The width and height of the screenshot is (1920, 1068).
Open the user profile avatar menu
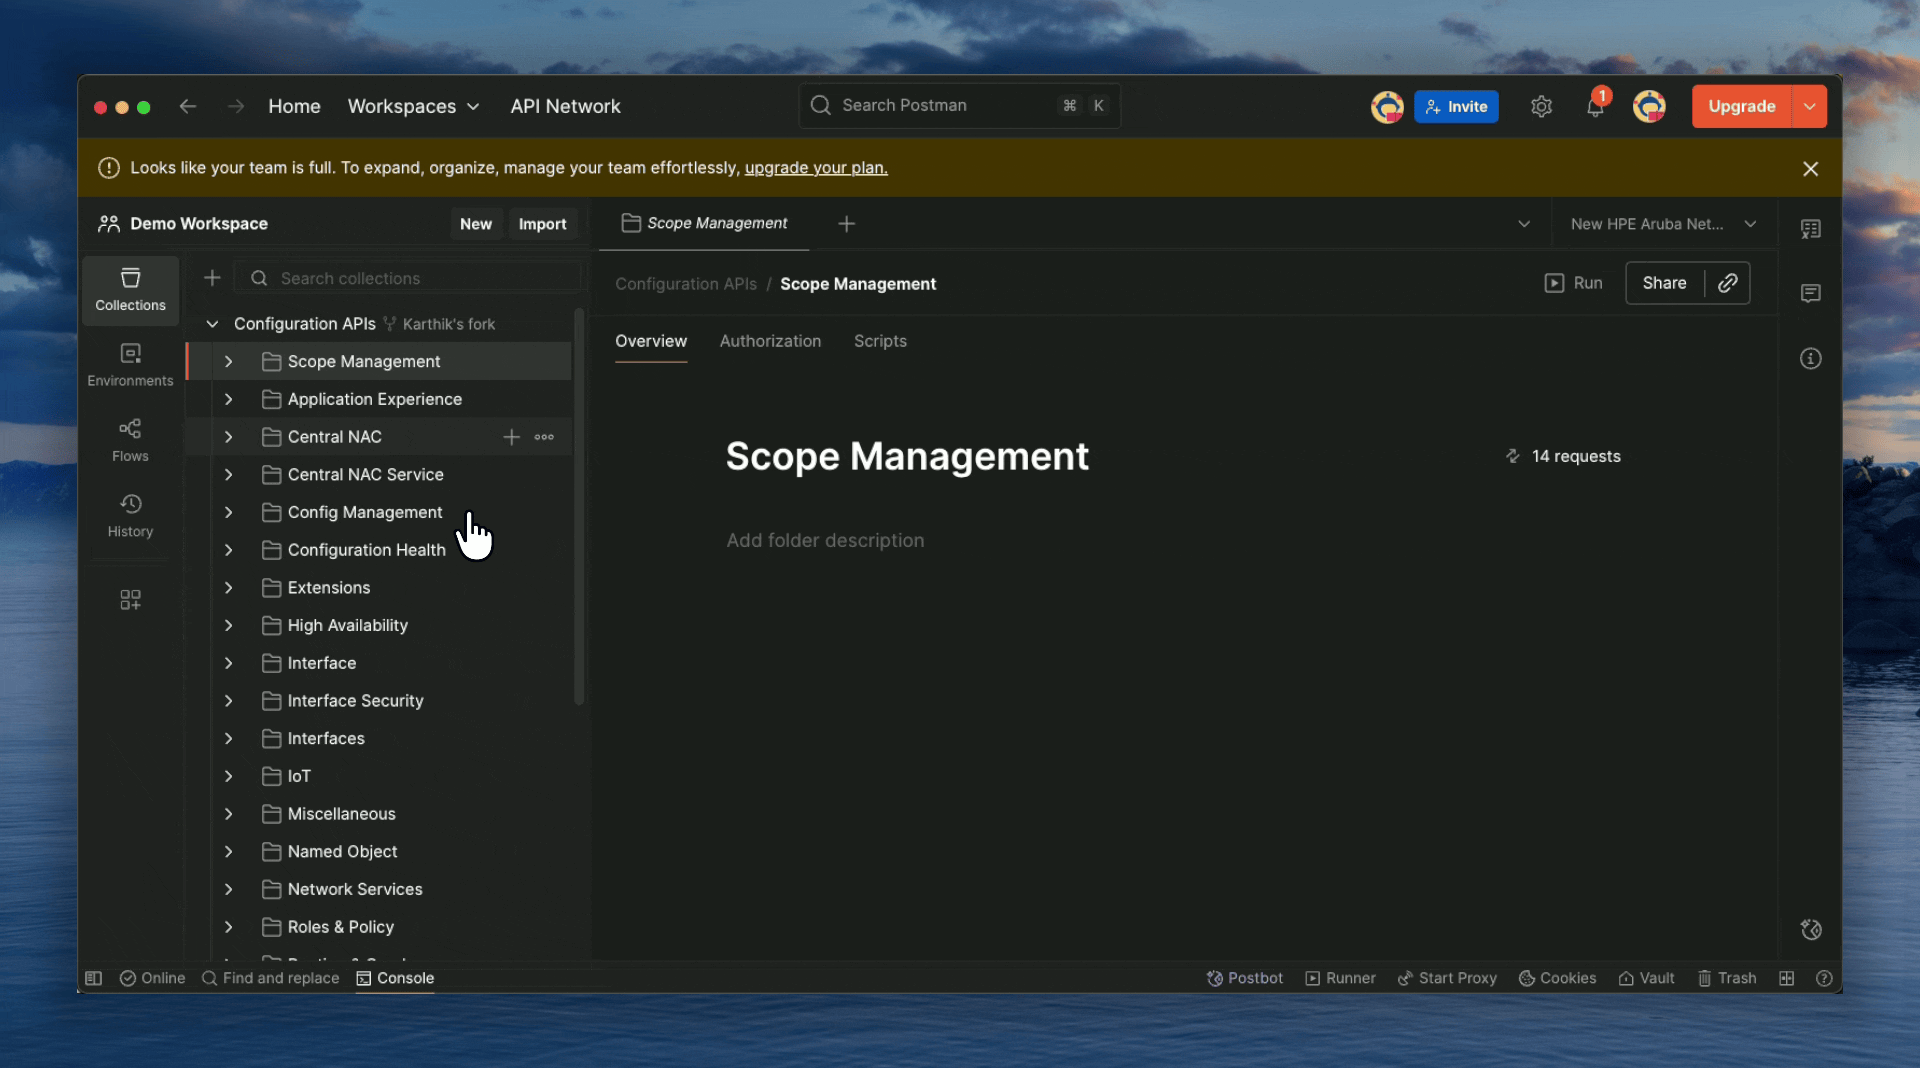point(1649,106)
